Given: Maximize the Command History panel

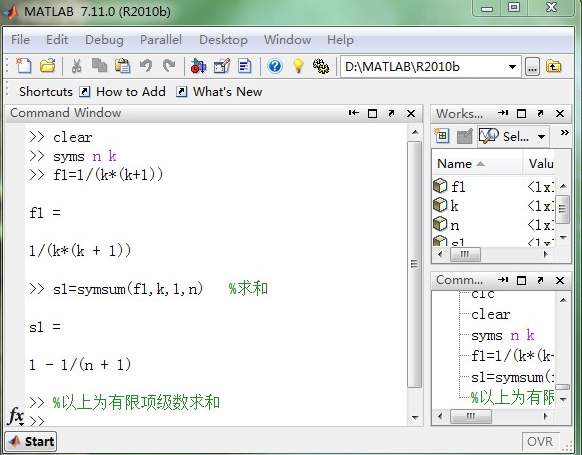Looking at the screenshot, I should 521,280.
